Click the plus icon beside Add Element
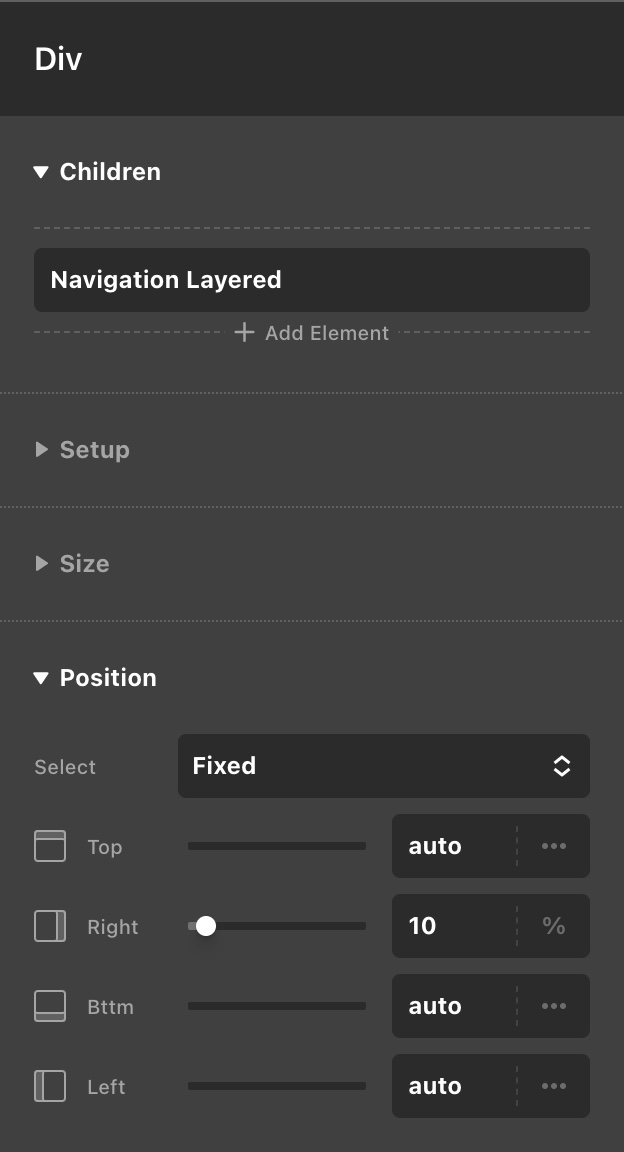The image size is (624, 1152). tap(244, 332)
